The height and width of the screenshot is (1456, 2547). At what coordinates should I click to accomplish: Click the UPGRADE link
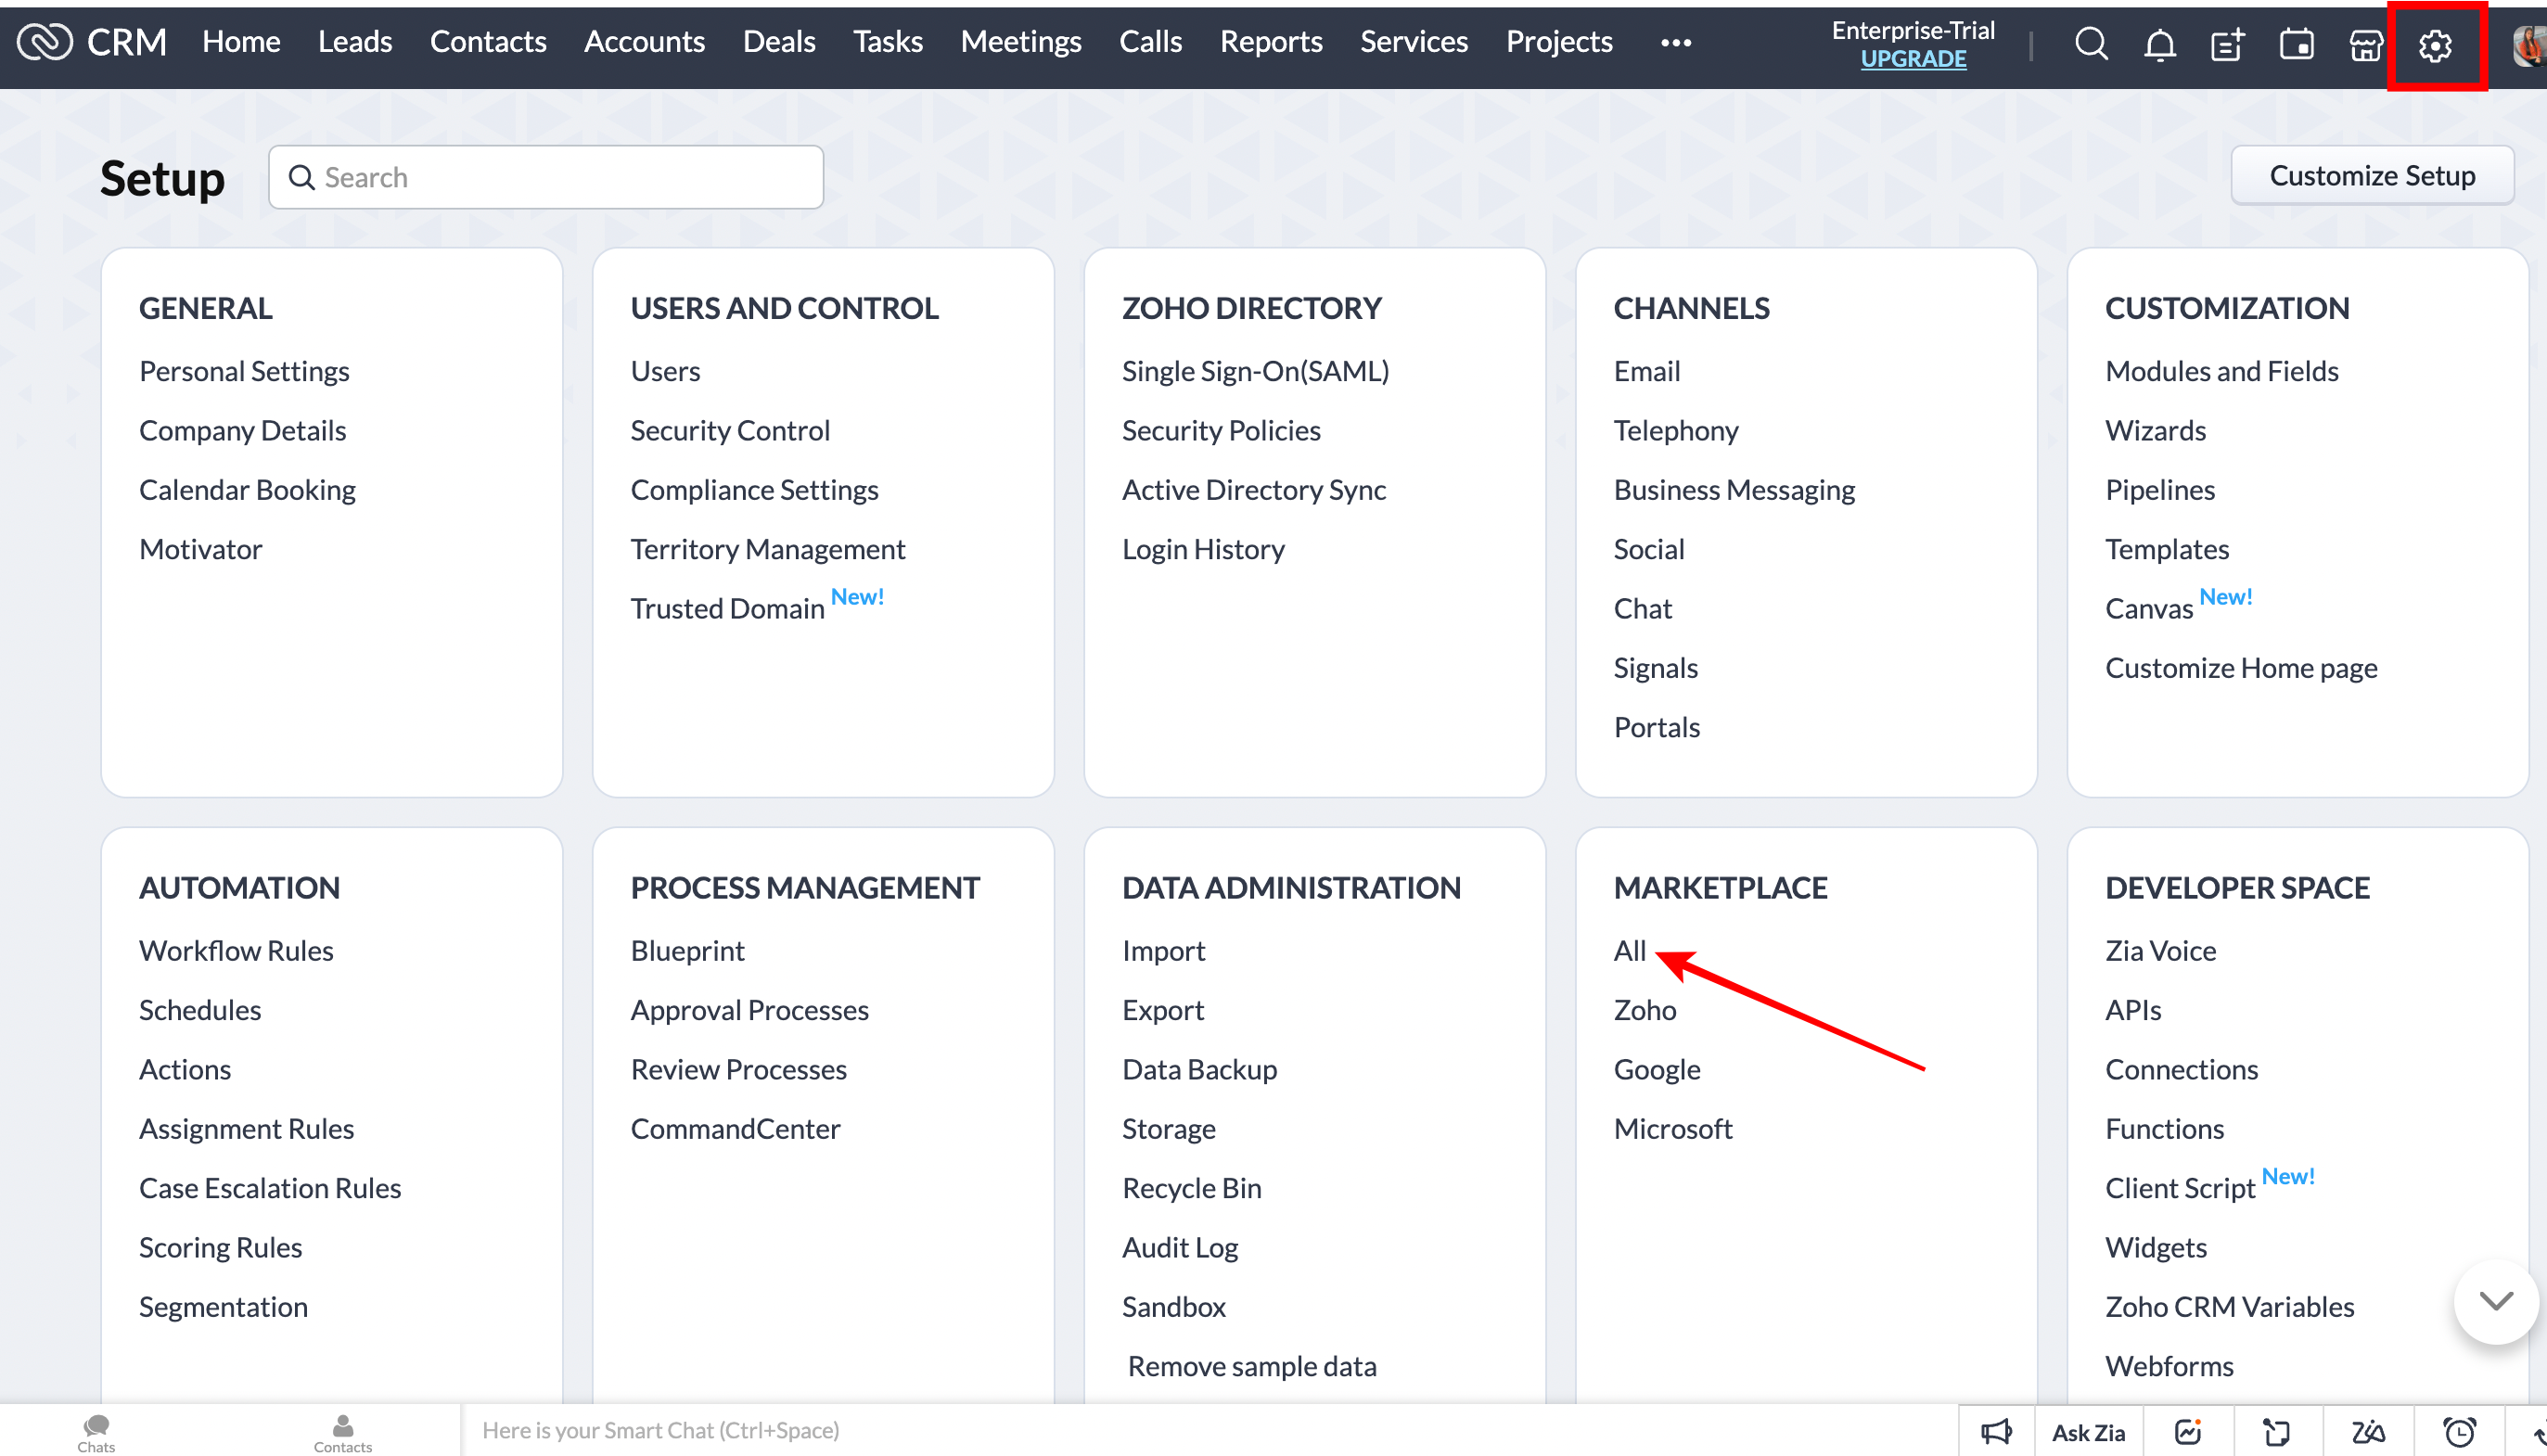click(1913, 59)
